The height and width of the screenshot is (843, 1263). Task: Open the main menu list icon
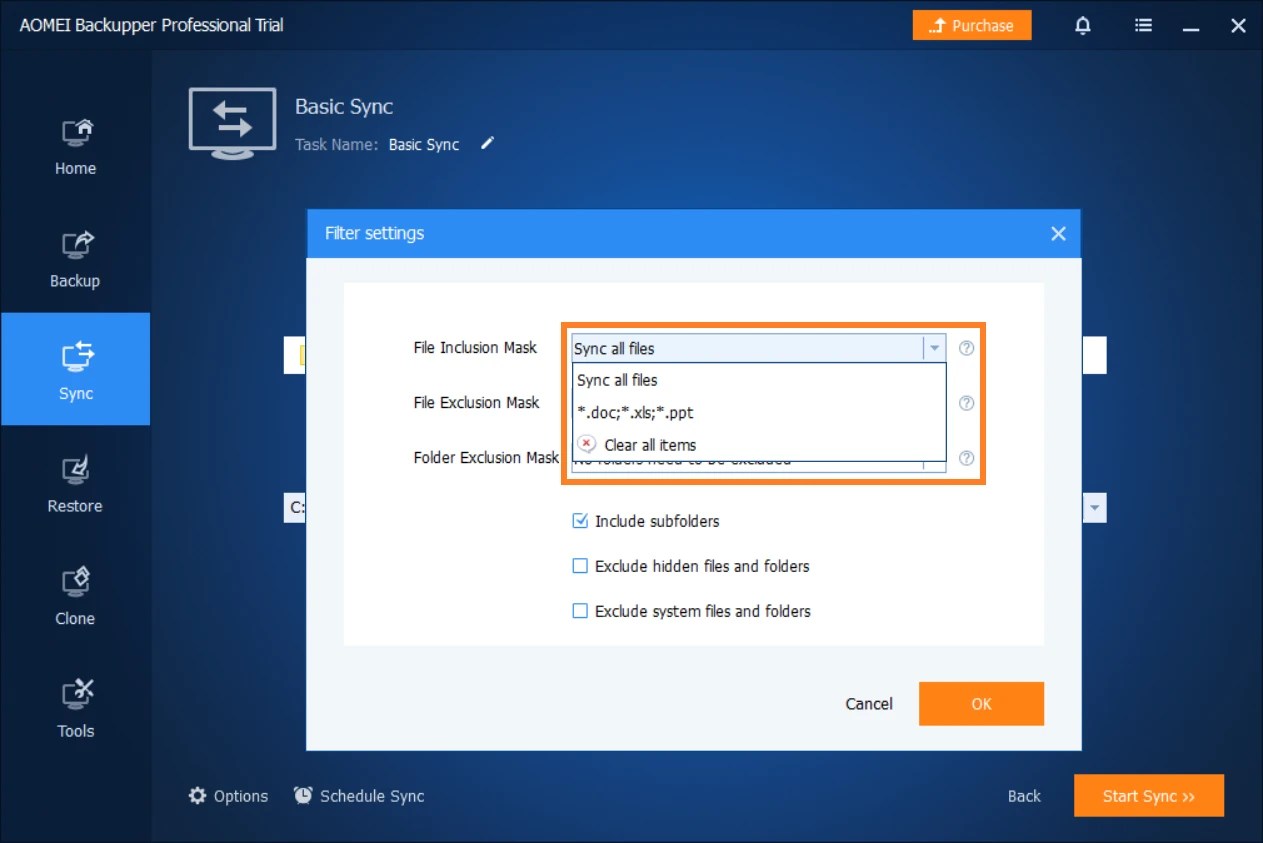click(x=1143, y=26)
